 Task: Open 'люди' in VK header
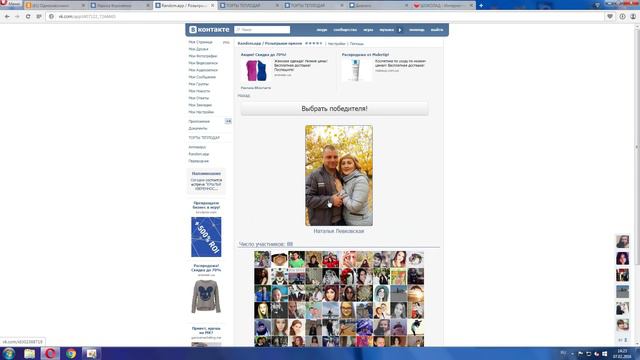click(x=322, y=30)
